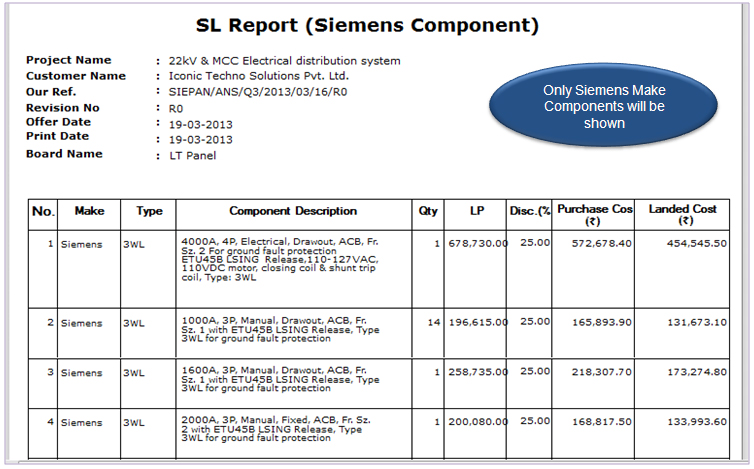Screen dimensions: 754x469
Task: Click the Customer Name label
Action: tap(76, 76)
